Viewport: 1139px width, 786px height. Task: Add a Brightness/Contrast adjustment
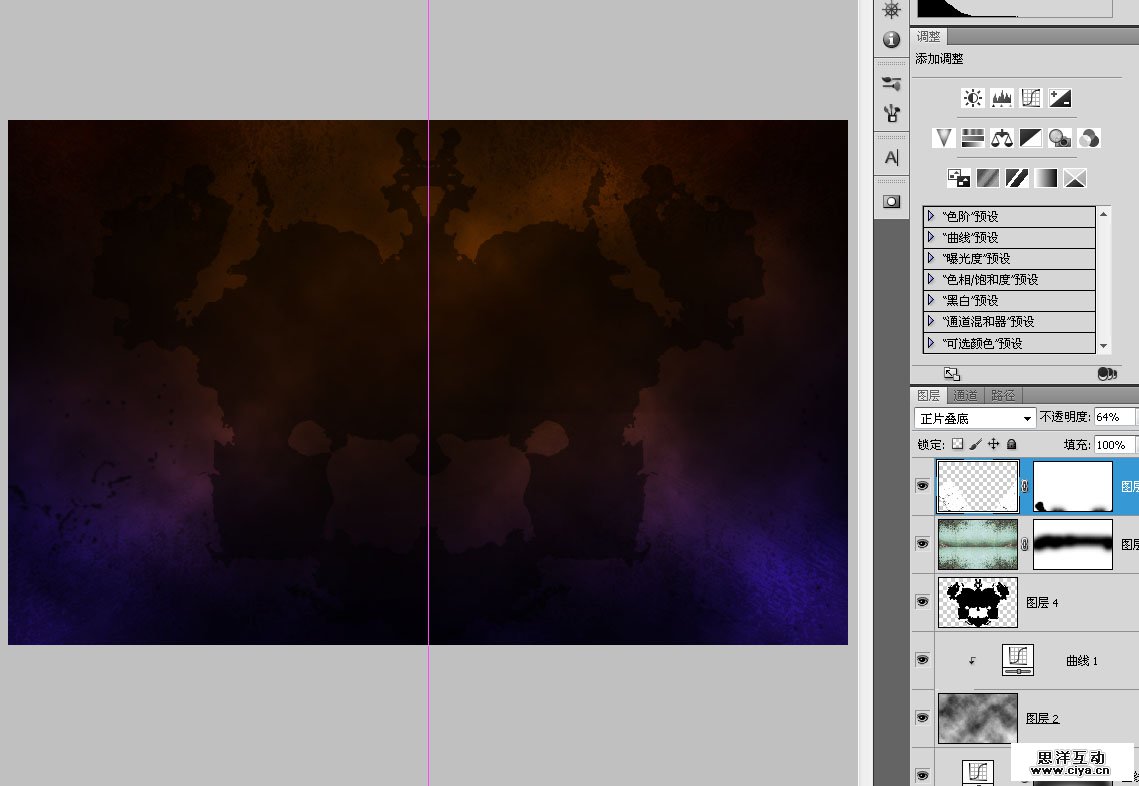tap(972, 98)
